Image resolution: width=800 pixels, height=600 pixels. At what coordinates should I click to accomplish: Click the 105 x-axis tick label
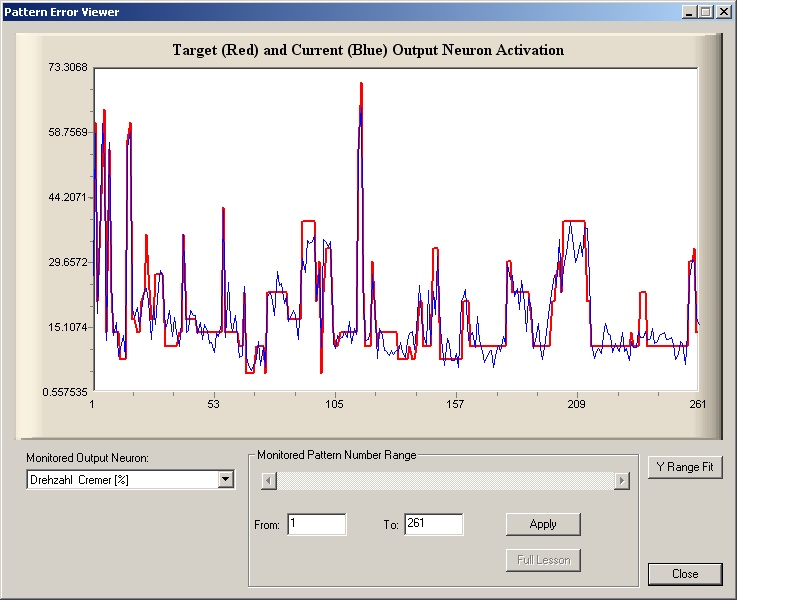point(334,405)
